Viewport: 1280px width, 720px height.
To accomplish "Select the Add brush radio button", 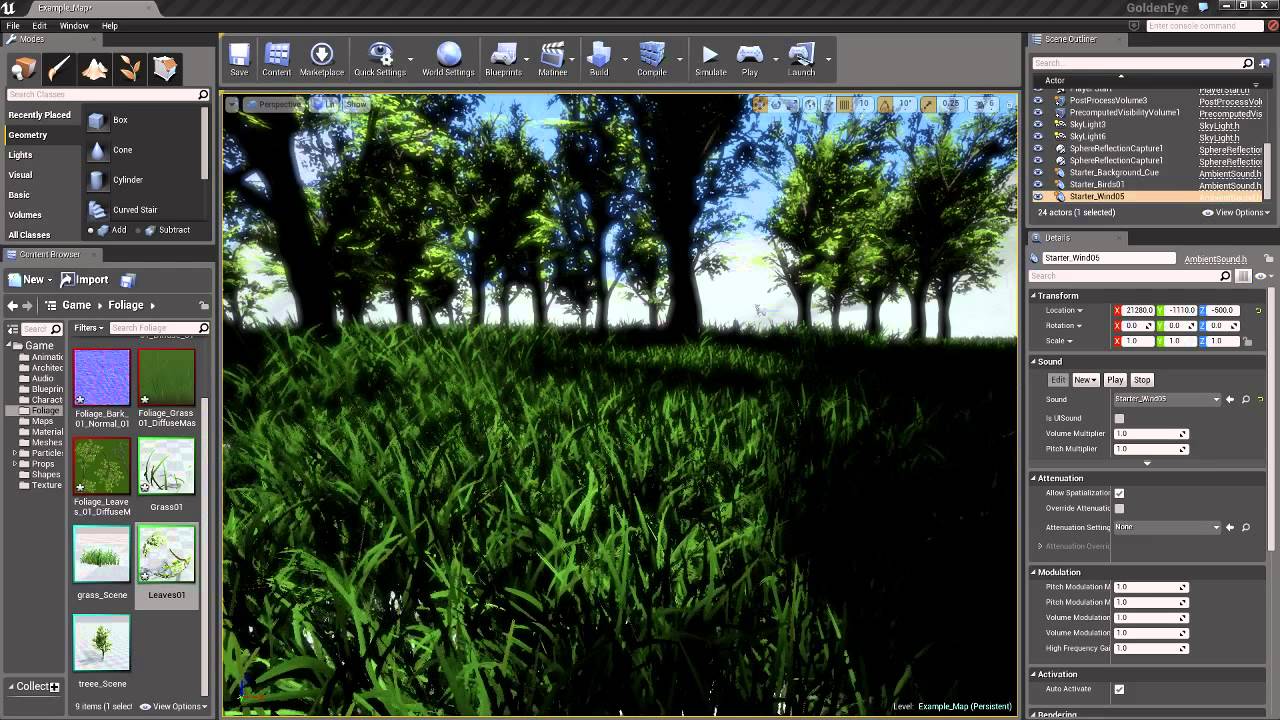I will pos(92,230).
